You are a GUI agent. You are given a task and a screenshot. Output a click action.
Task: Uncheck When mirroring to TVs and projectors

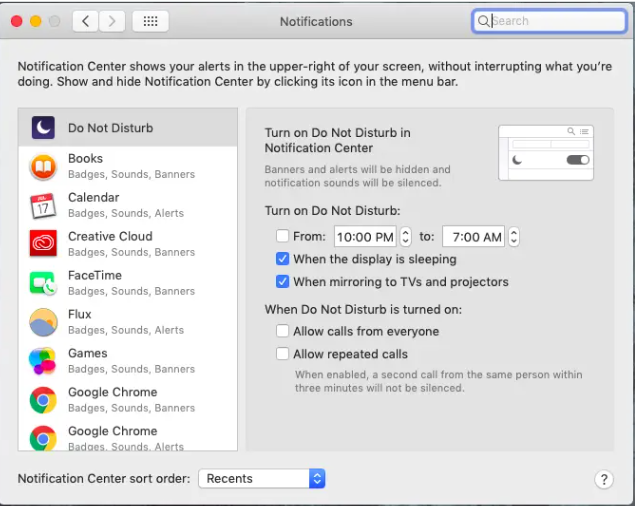click(282, 281)
